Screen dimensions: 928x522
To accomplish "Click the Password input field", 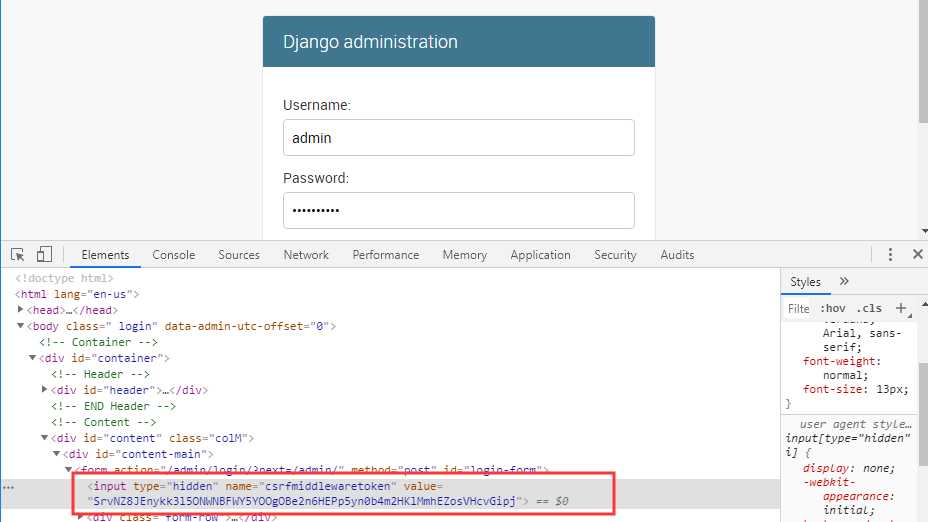I will tap(459, 210).
